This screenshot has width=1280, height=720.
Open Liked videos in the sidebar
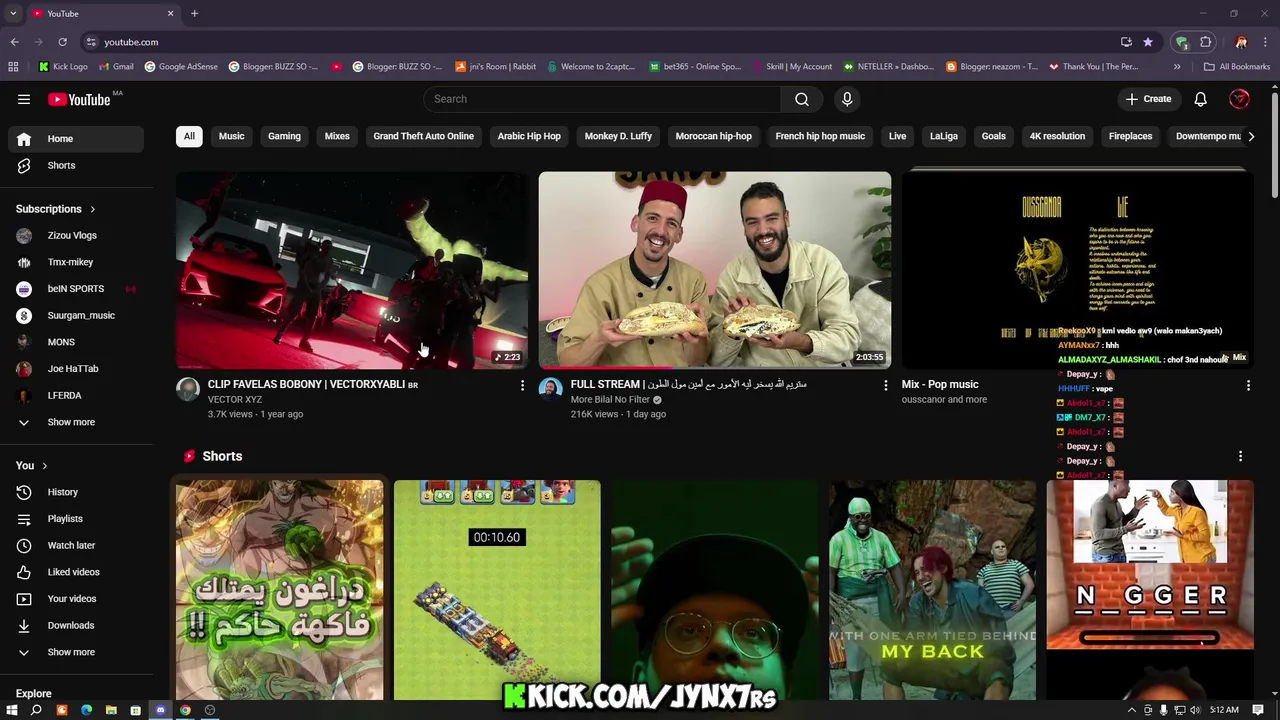tap(78, 572)
